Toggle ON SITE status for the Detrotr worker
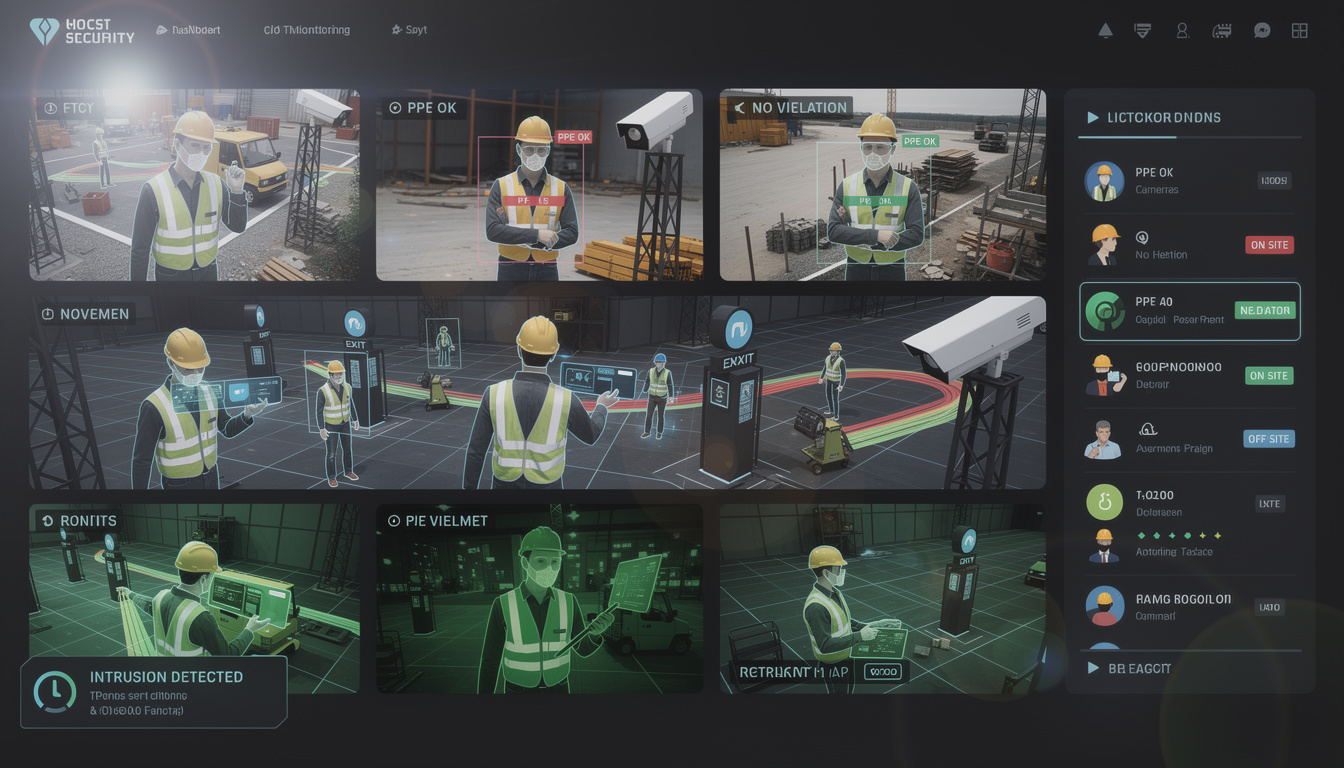This screenshot has height=768, width=1344. point(1269,375)
